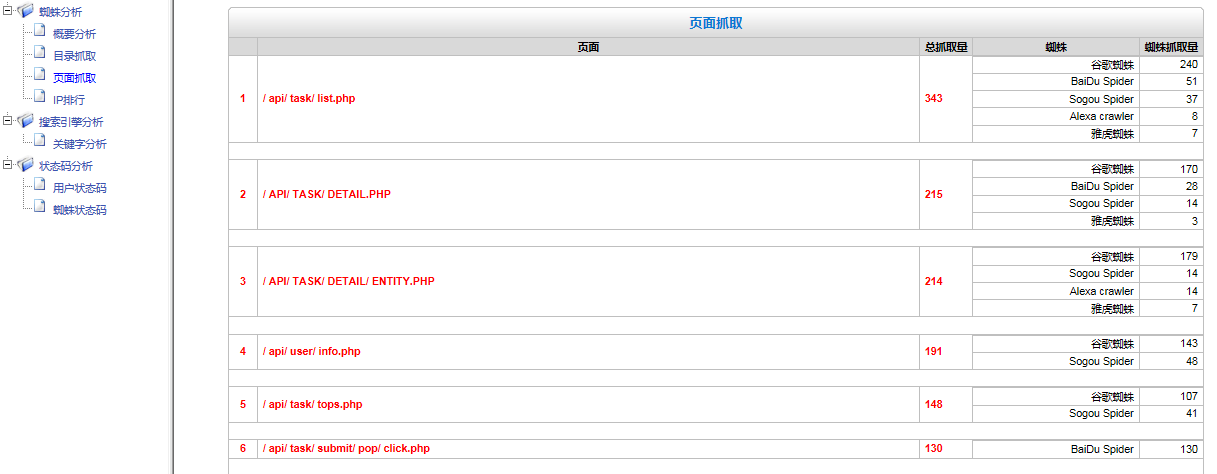Click the folder icon beside 搜索引擎分析
1217x474 pixels.
[26, 121]
